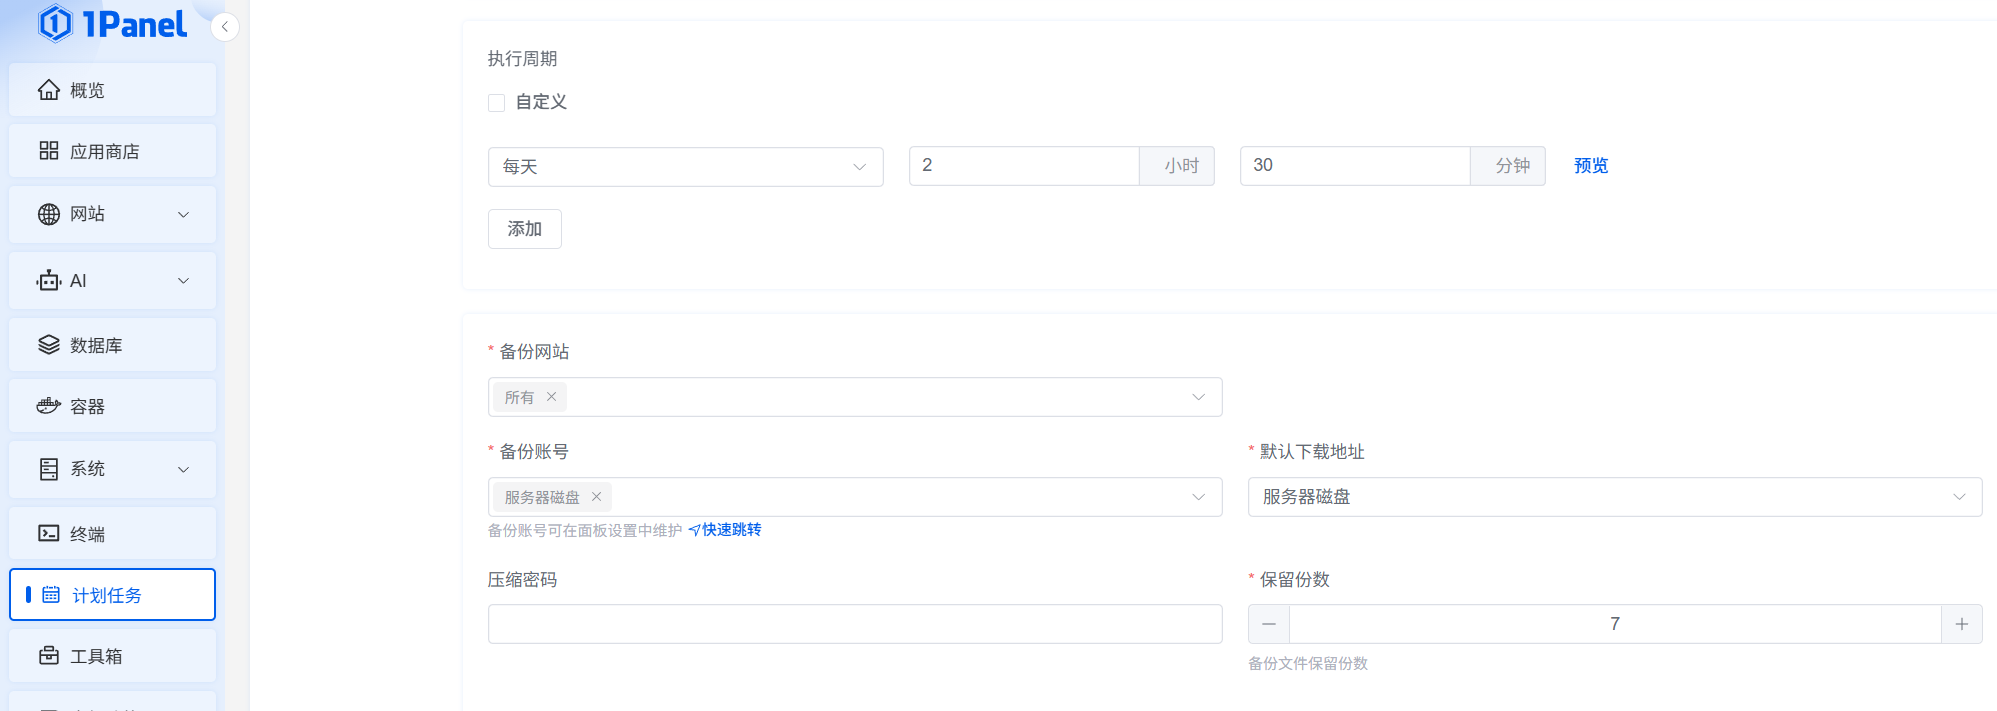The width and height of the screenshot is (1997, 711).
Task: Enable the 自定义 checkbox
Action: pyautogui.click(x=497, y=103)
